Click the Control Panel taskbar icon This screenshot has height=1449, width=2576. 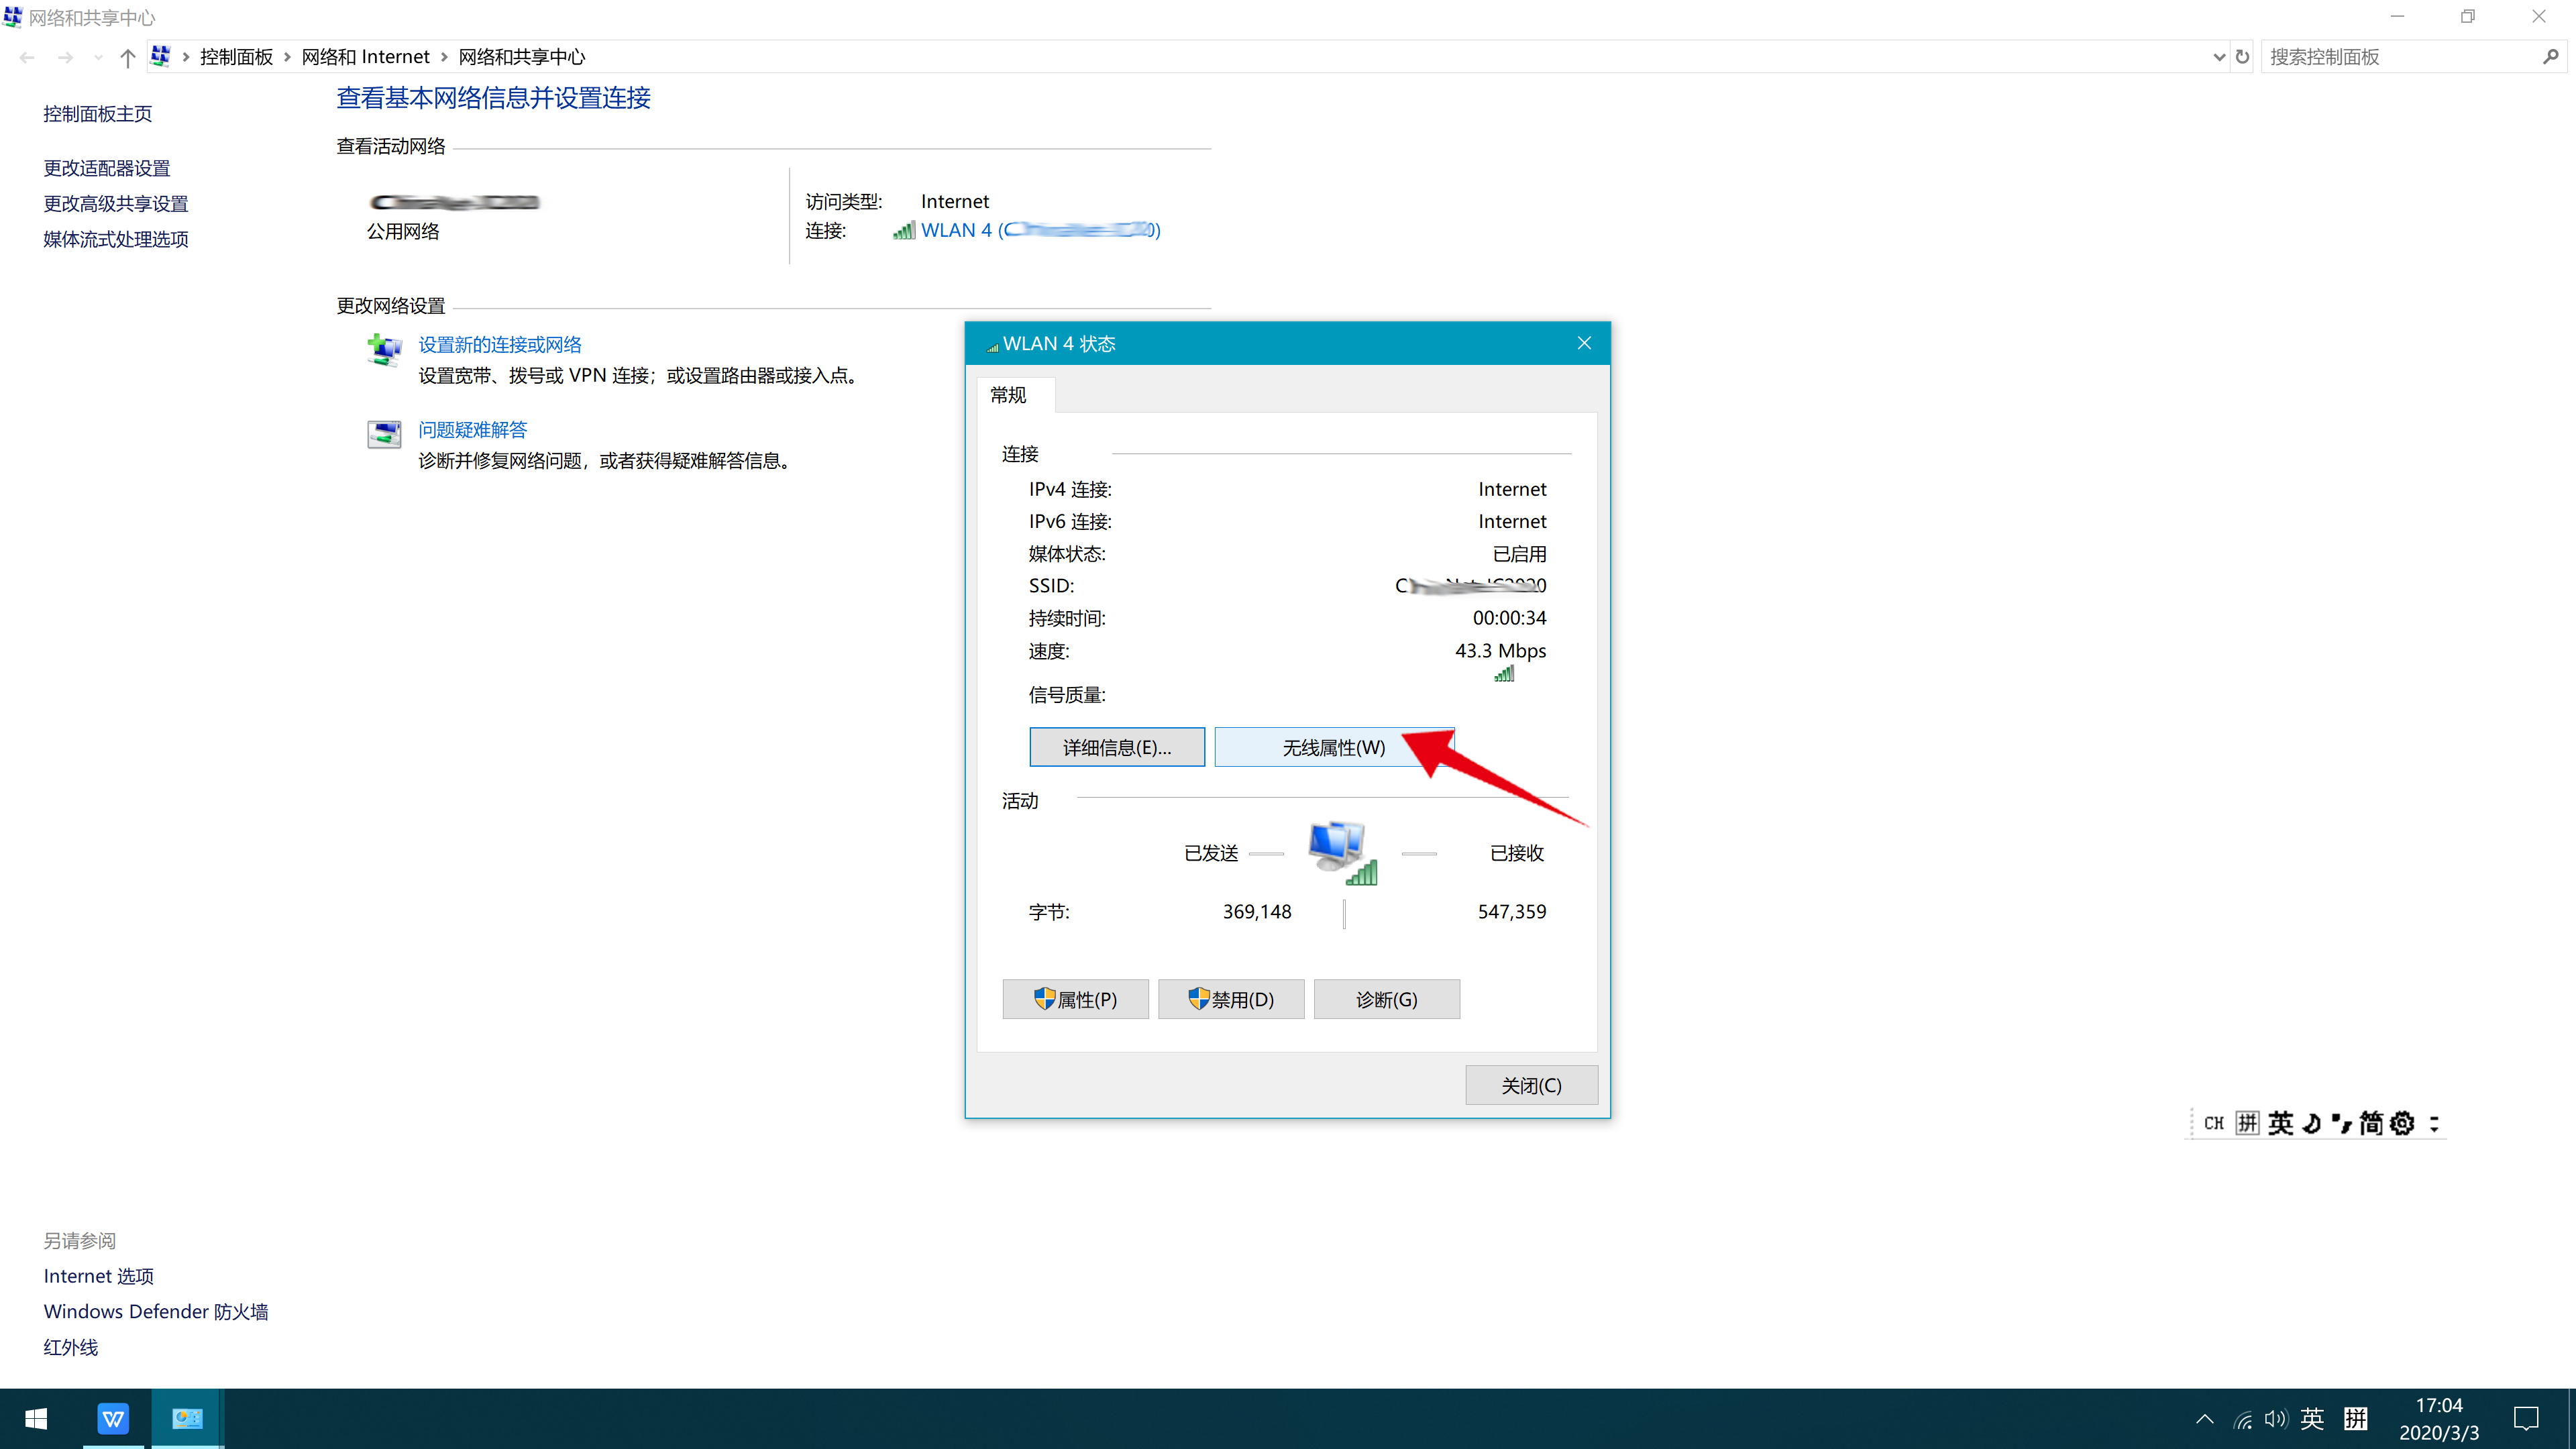click(187, 1418)
